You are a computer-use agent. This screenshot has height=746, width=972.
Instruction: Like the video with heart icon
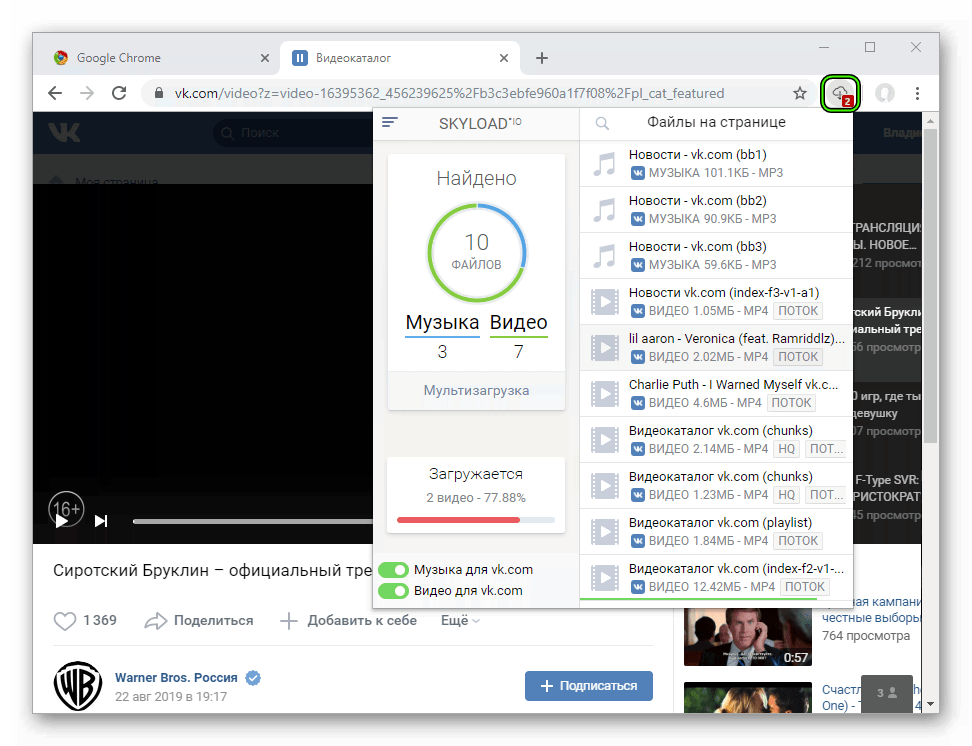pyautogui.click(x=64, y=621)
